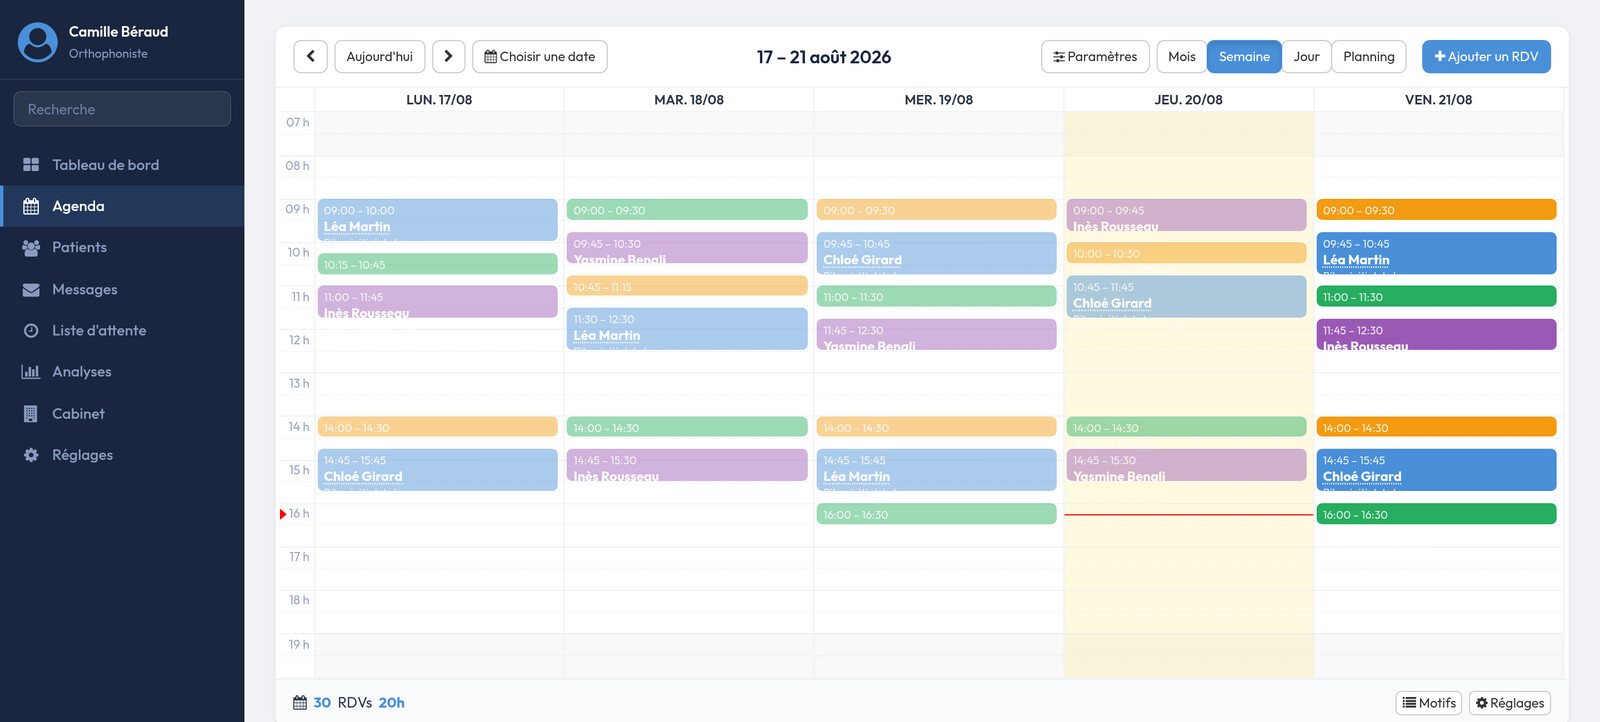Image resolution: width=1600 pixels, height=722 pixels.
Task: Open the Choisir une date picker
Action: click(540, 57)
